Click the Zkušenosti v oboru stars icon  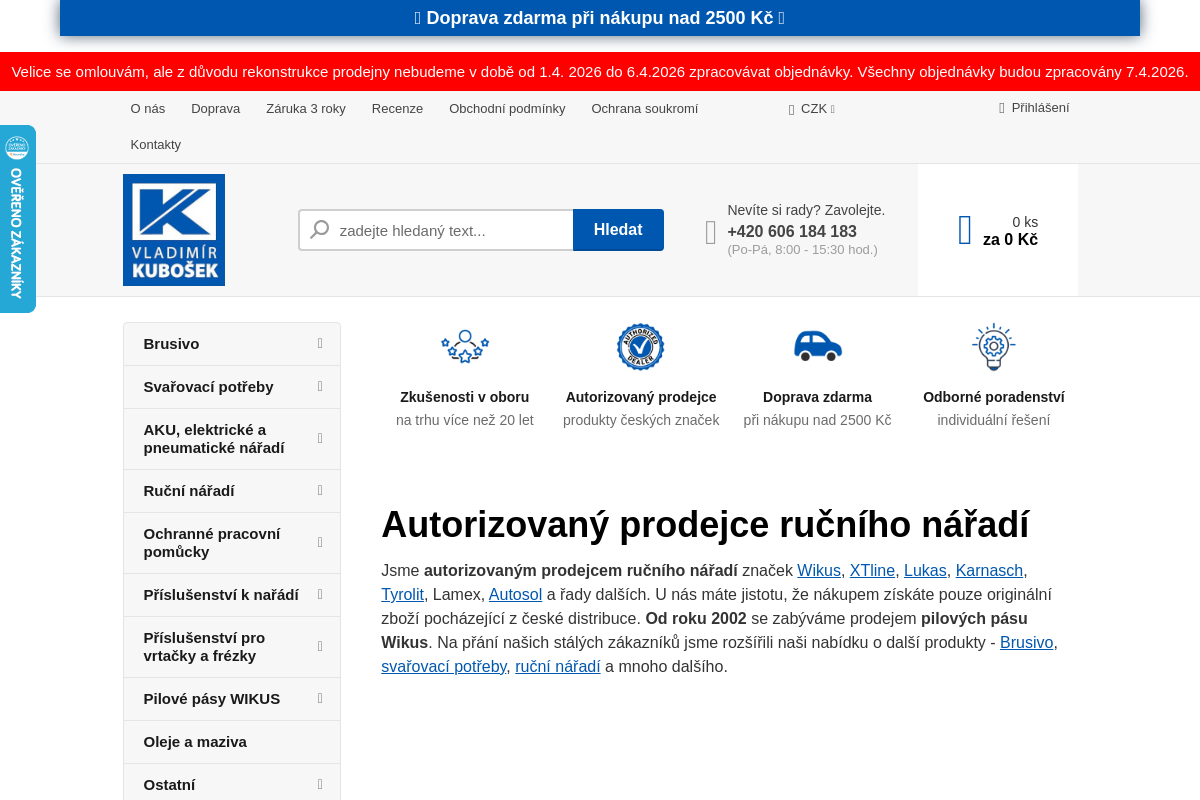pos(464,347)
